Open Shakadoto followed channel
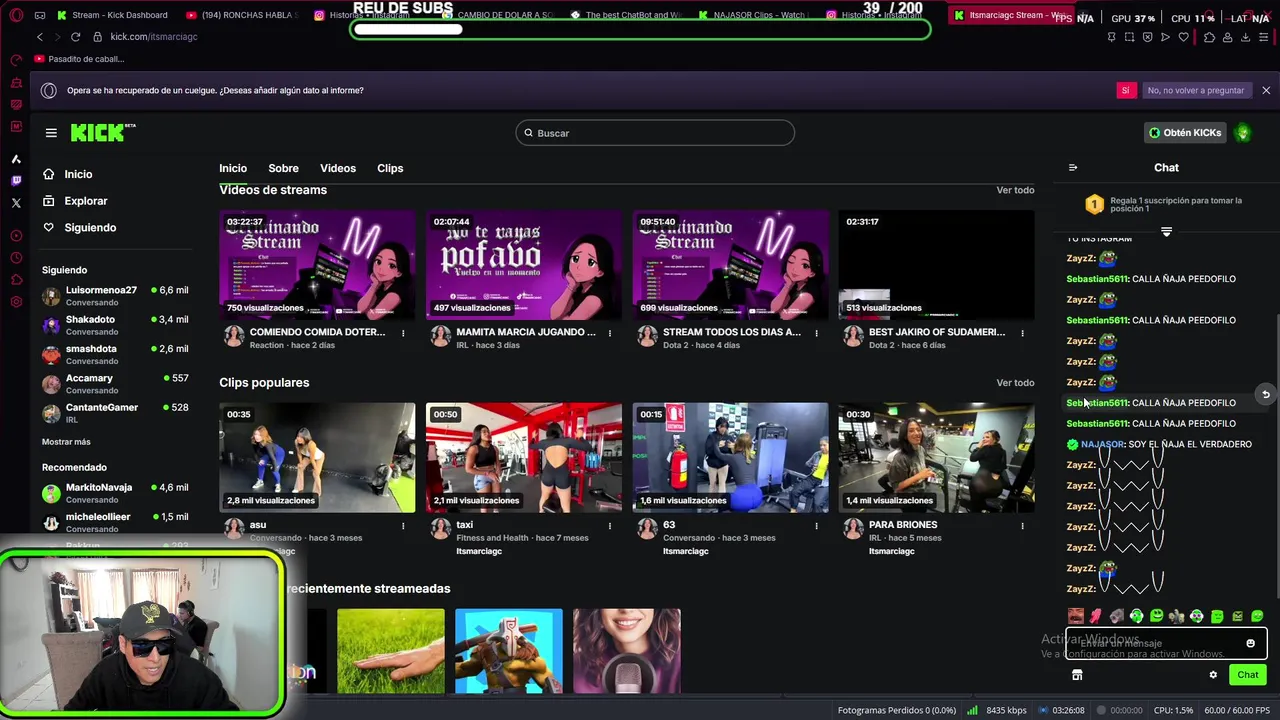 click(115, 326)
